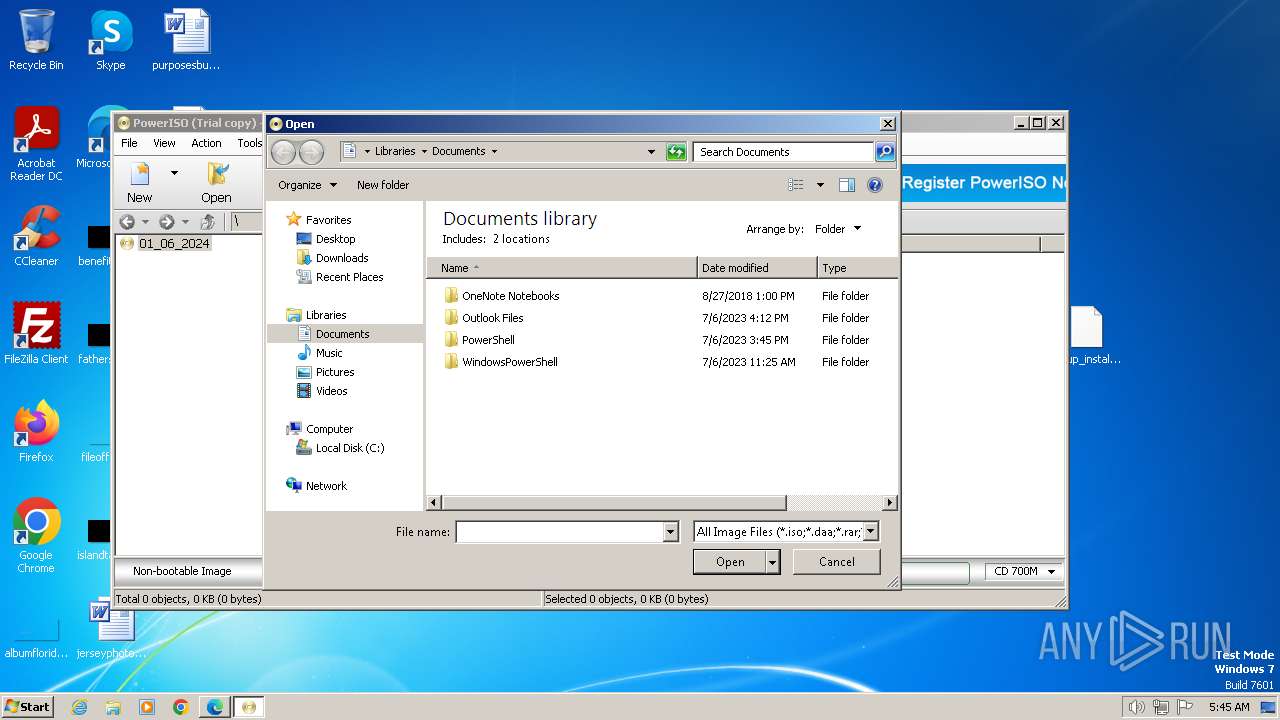Screen dimensions: 1280x720
Task: Click the Open toolbar icon in PowerISO
Action: 216,182
